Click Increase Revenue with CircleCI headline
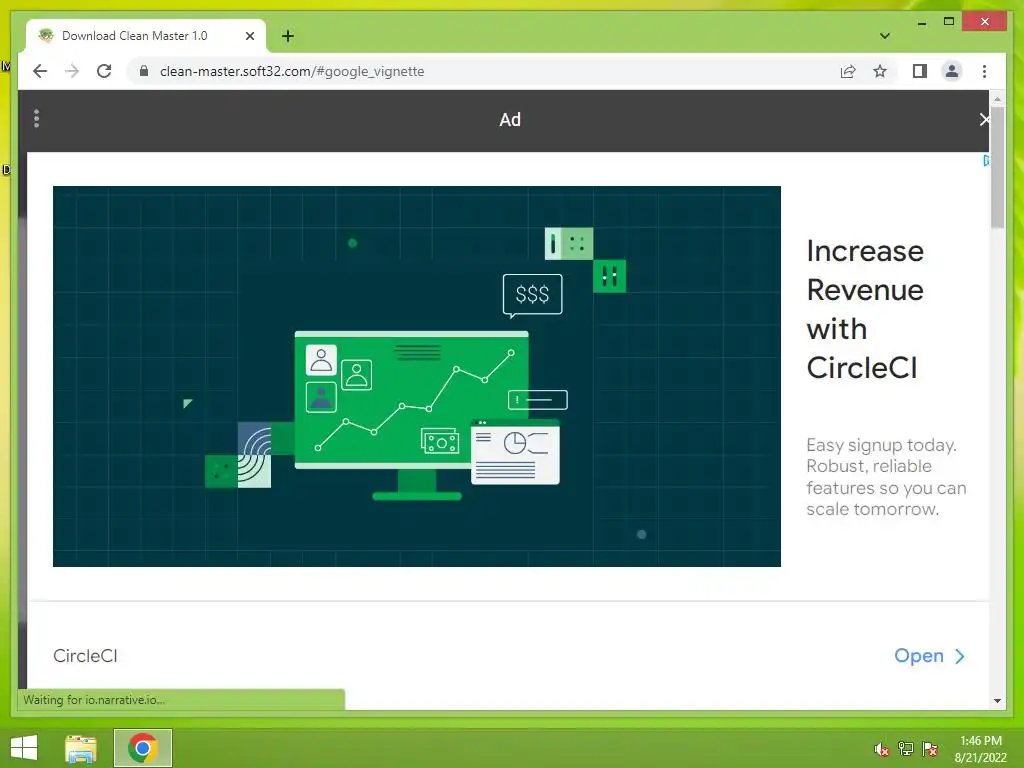Viewport: 1024px width, 768px height. 865,309
